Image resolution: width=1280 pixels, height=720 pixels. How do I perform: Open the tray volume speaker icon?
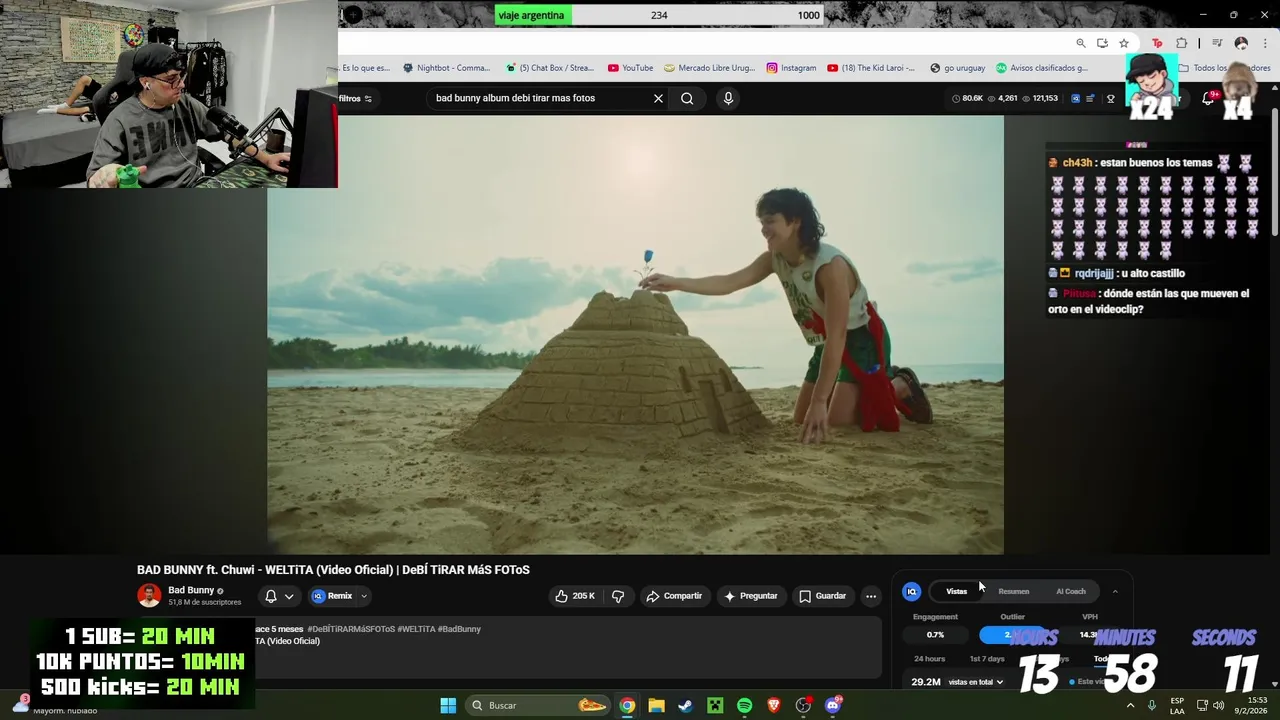(1218, 706)
